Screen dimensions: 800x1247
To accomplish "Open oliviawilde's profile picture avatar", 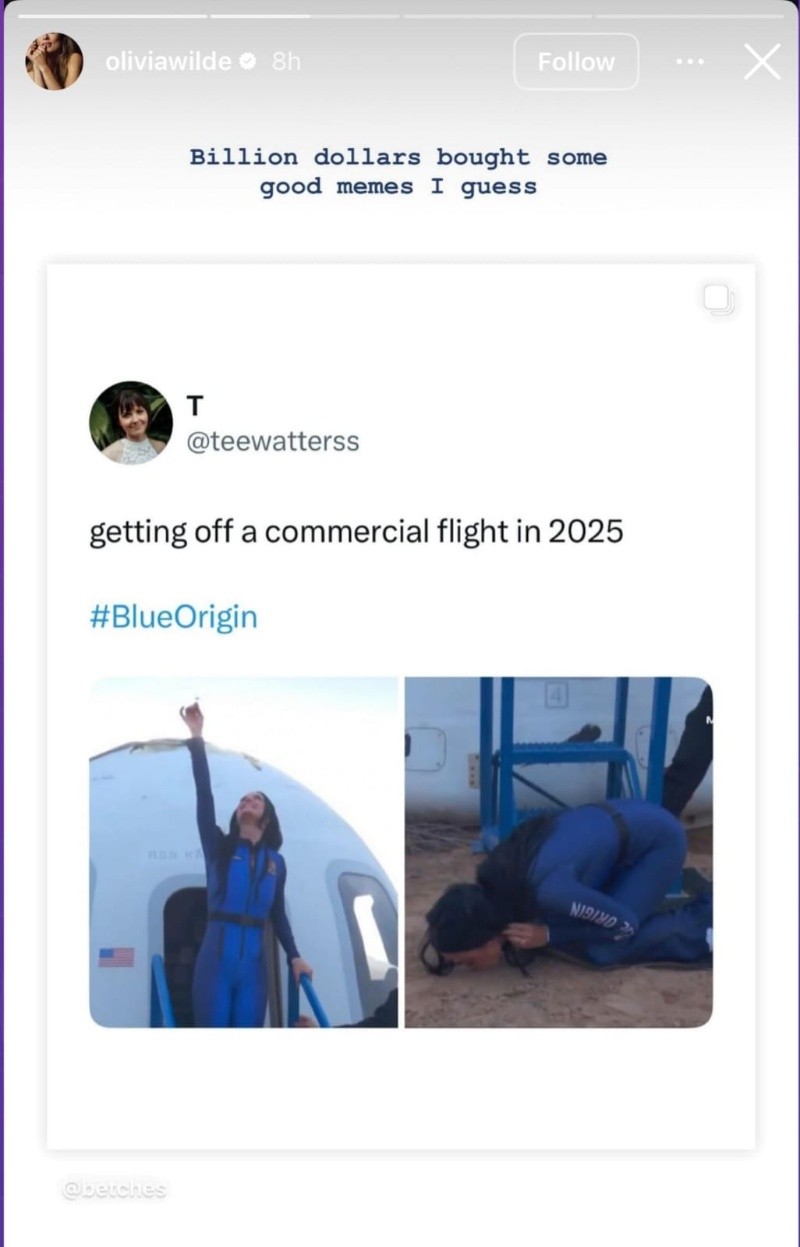I will 54,61.
